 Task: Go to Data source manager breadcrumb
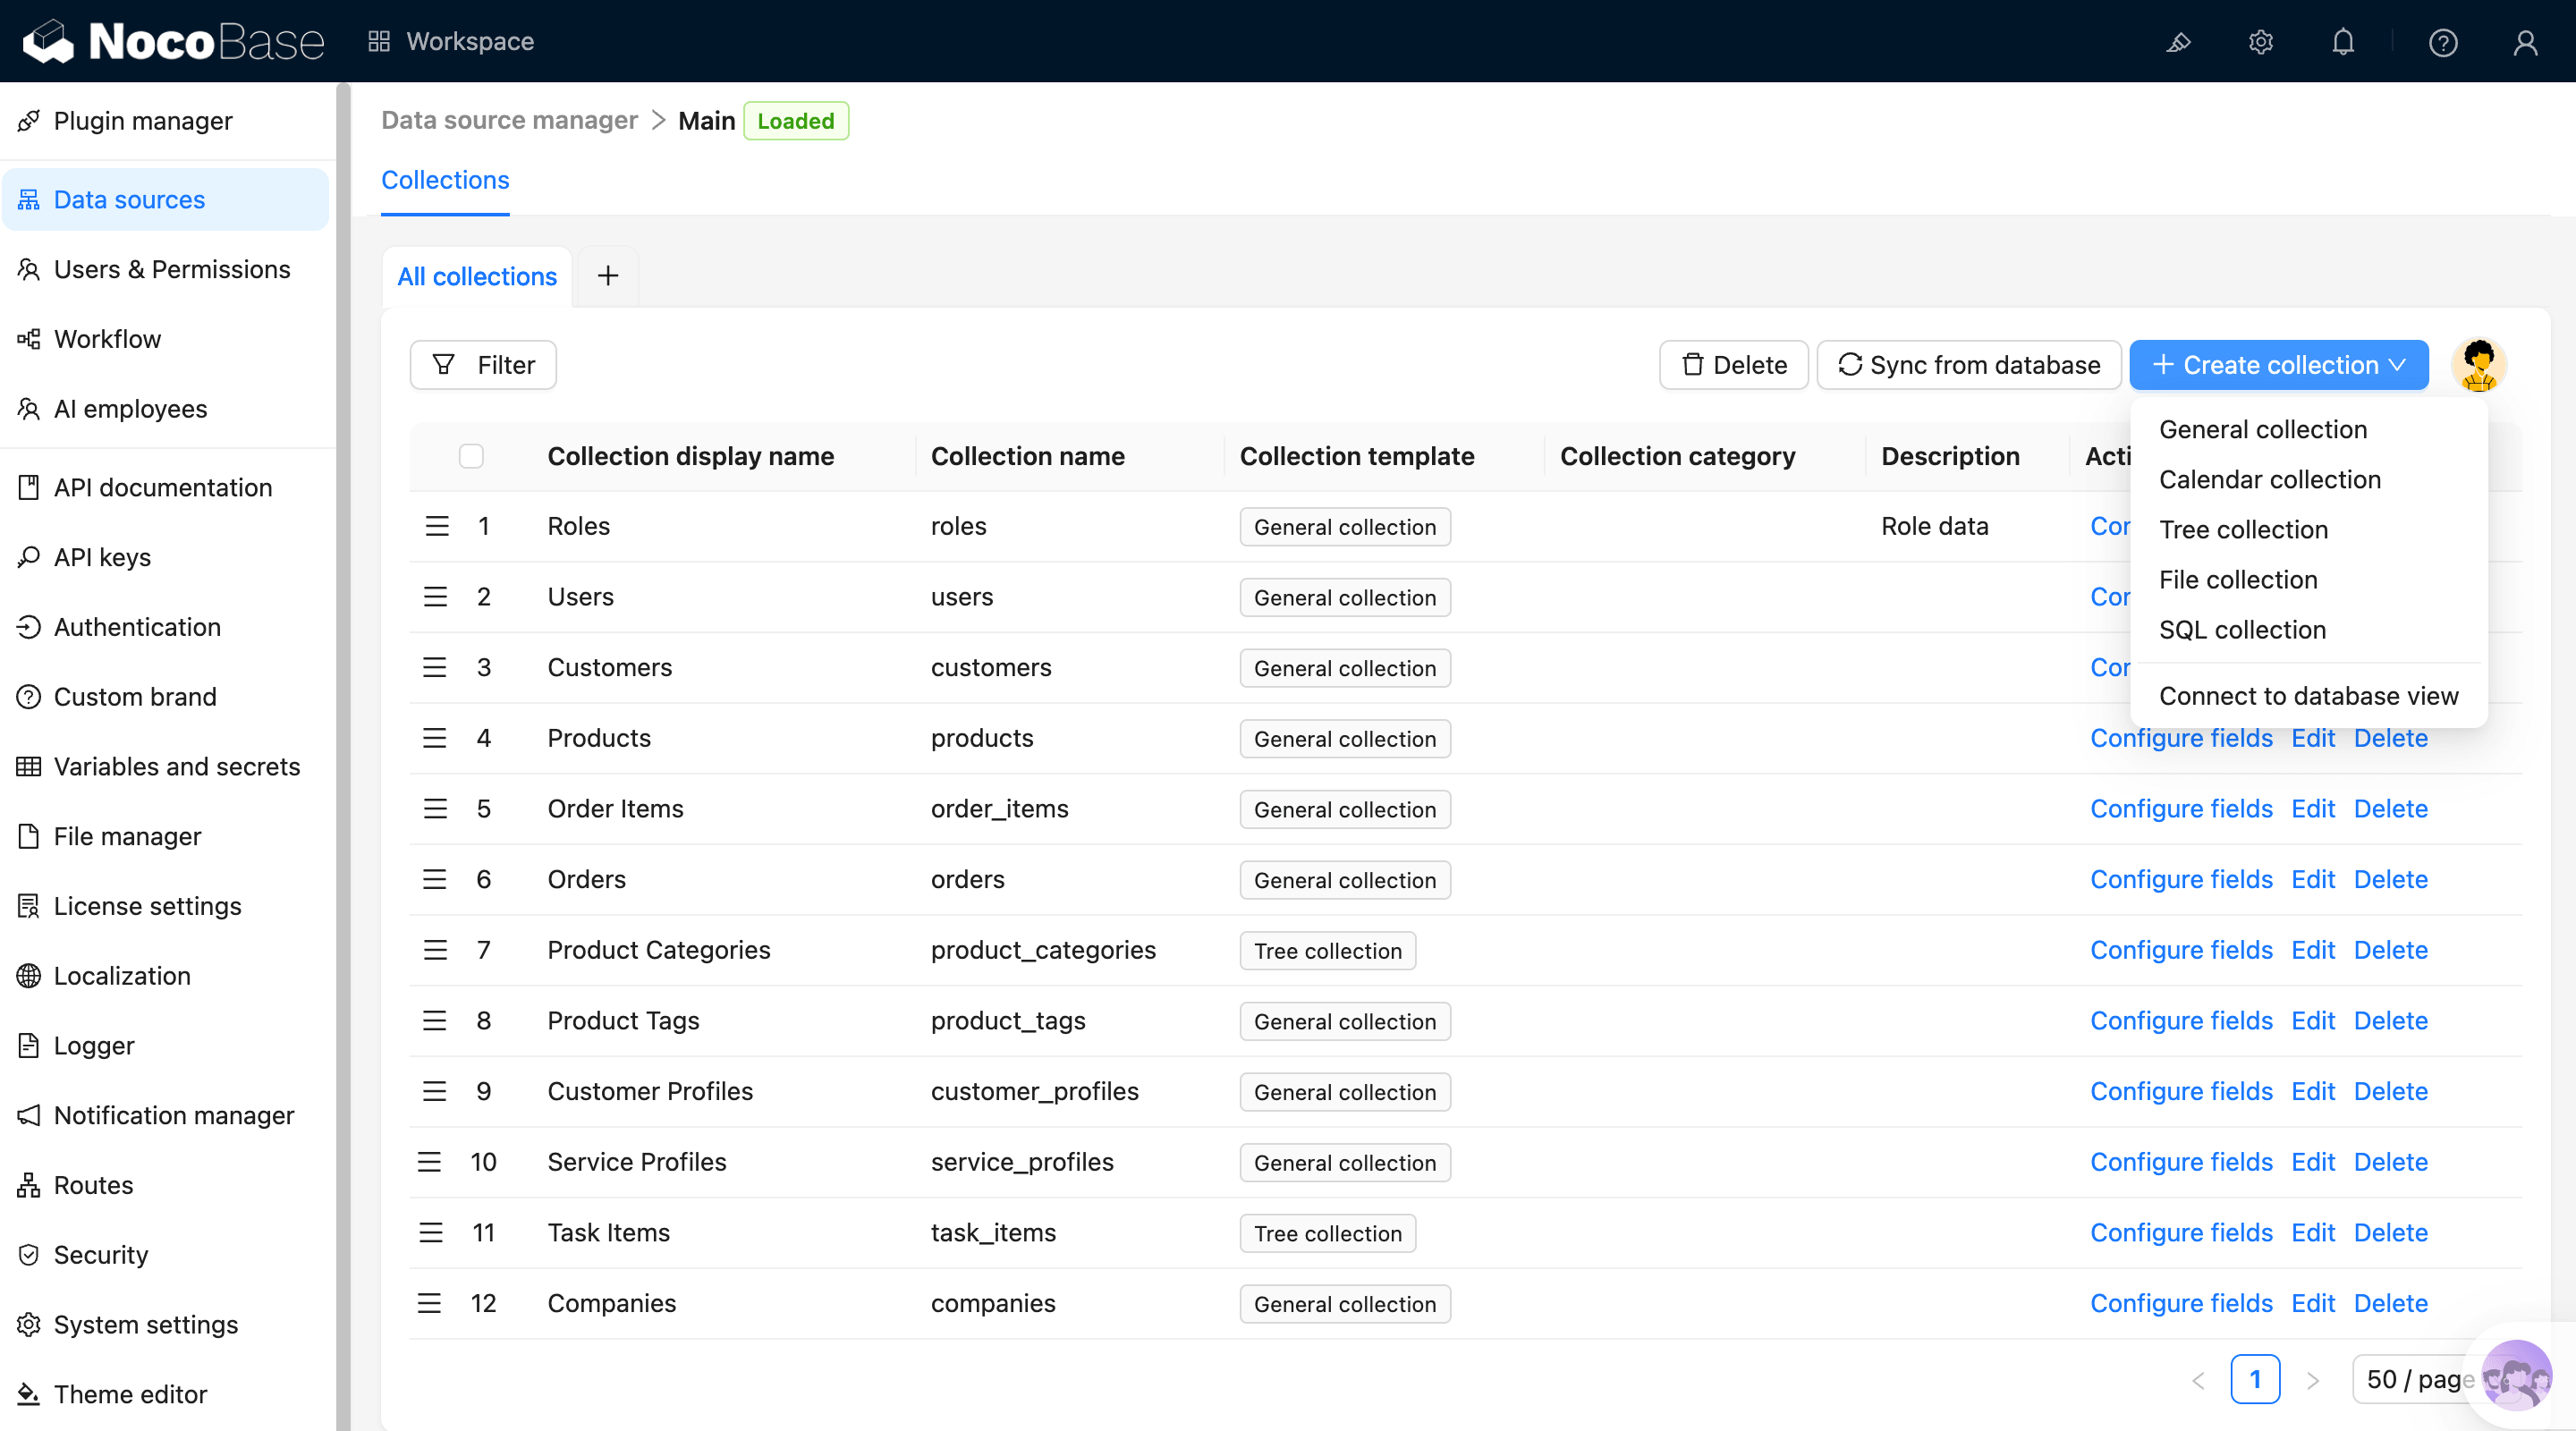[509, 120]
